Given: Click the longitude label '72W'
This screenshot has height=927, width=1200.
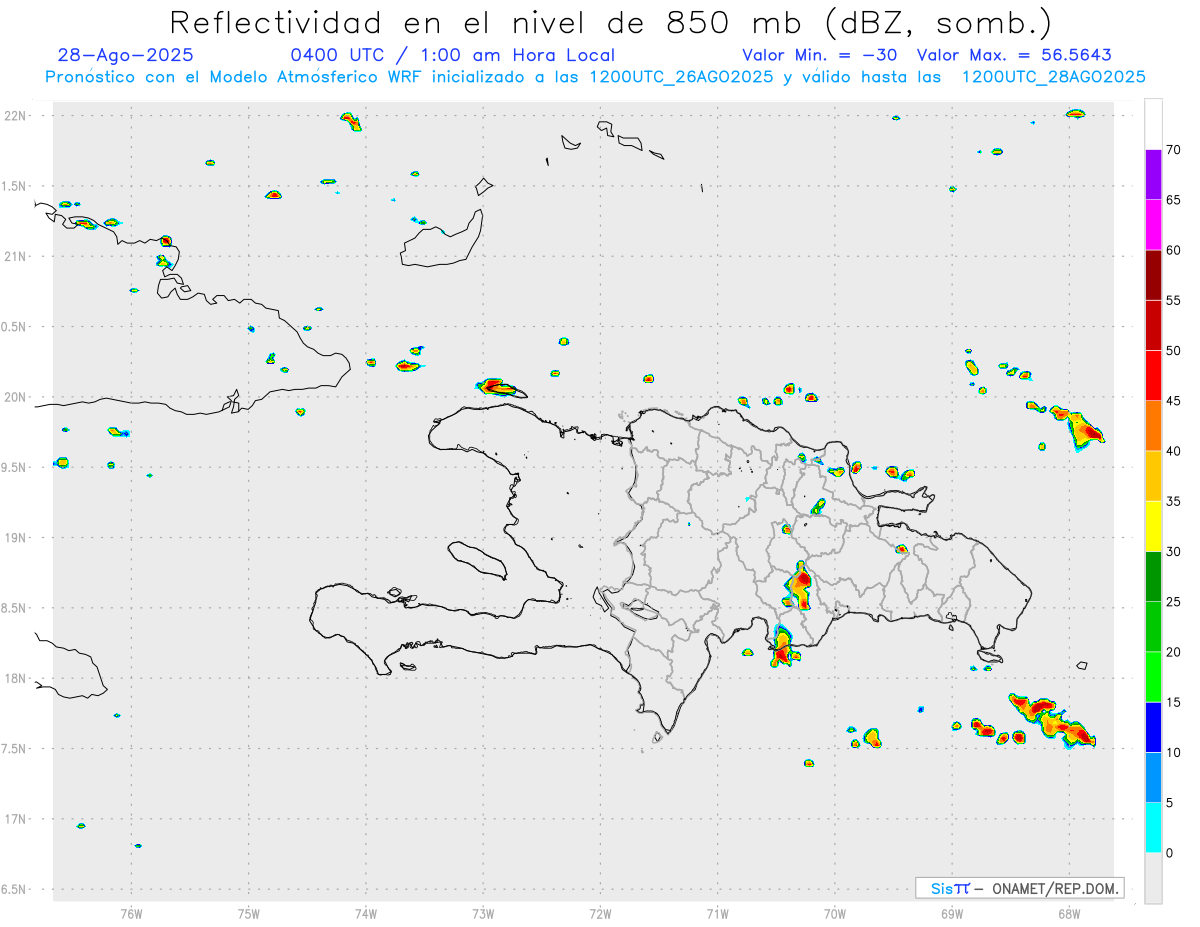Looking at the screenshot, I should (600, 913).
